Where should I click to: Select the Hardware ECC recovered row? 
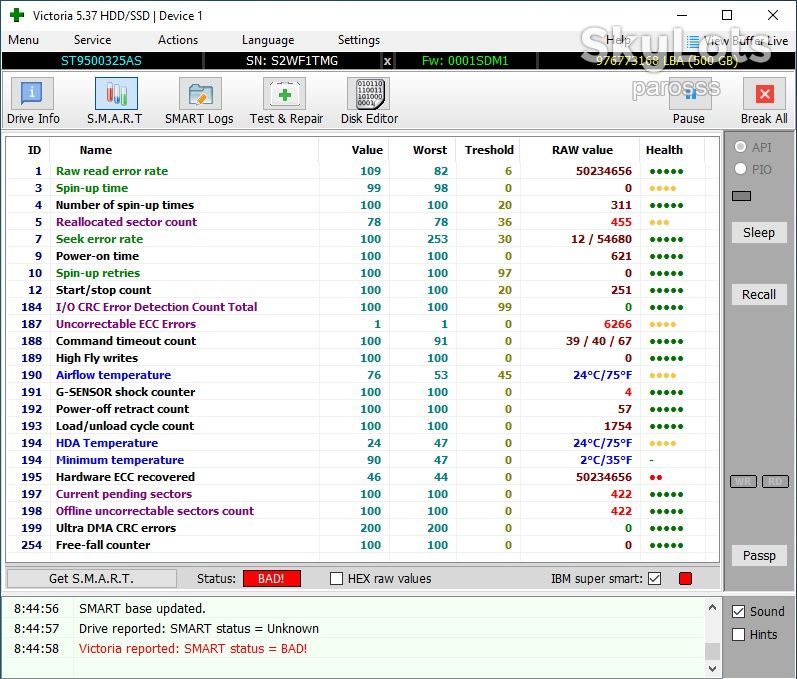363,477
